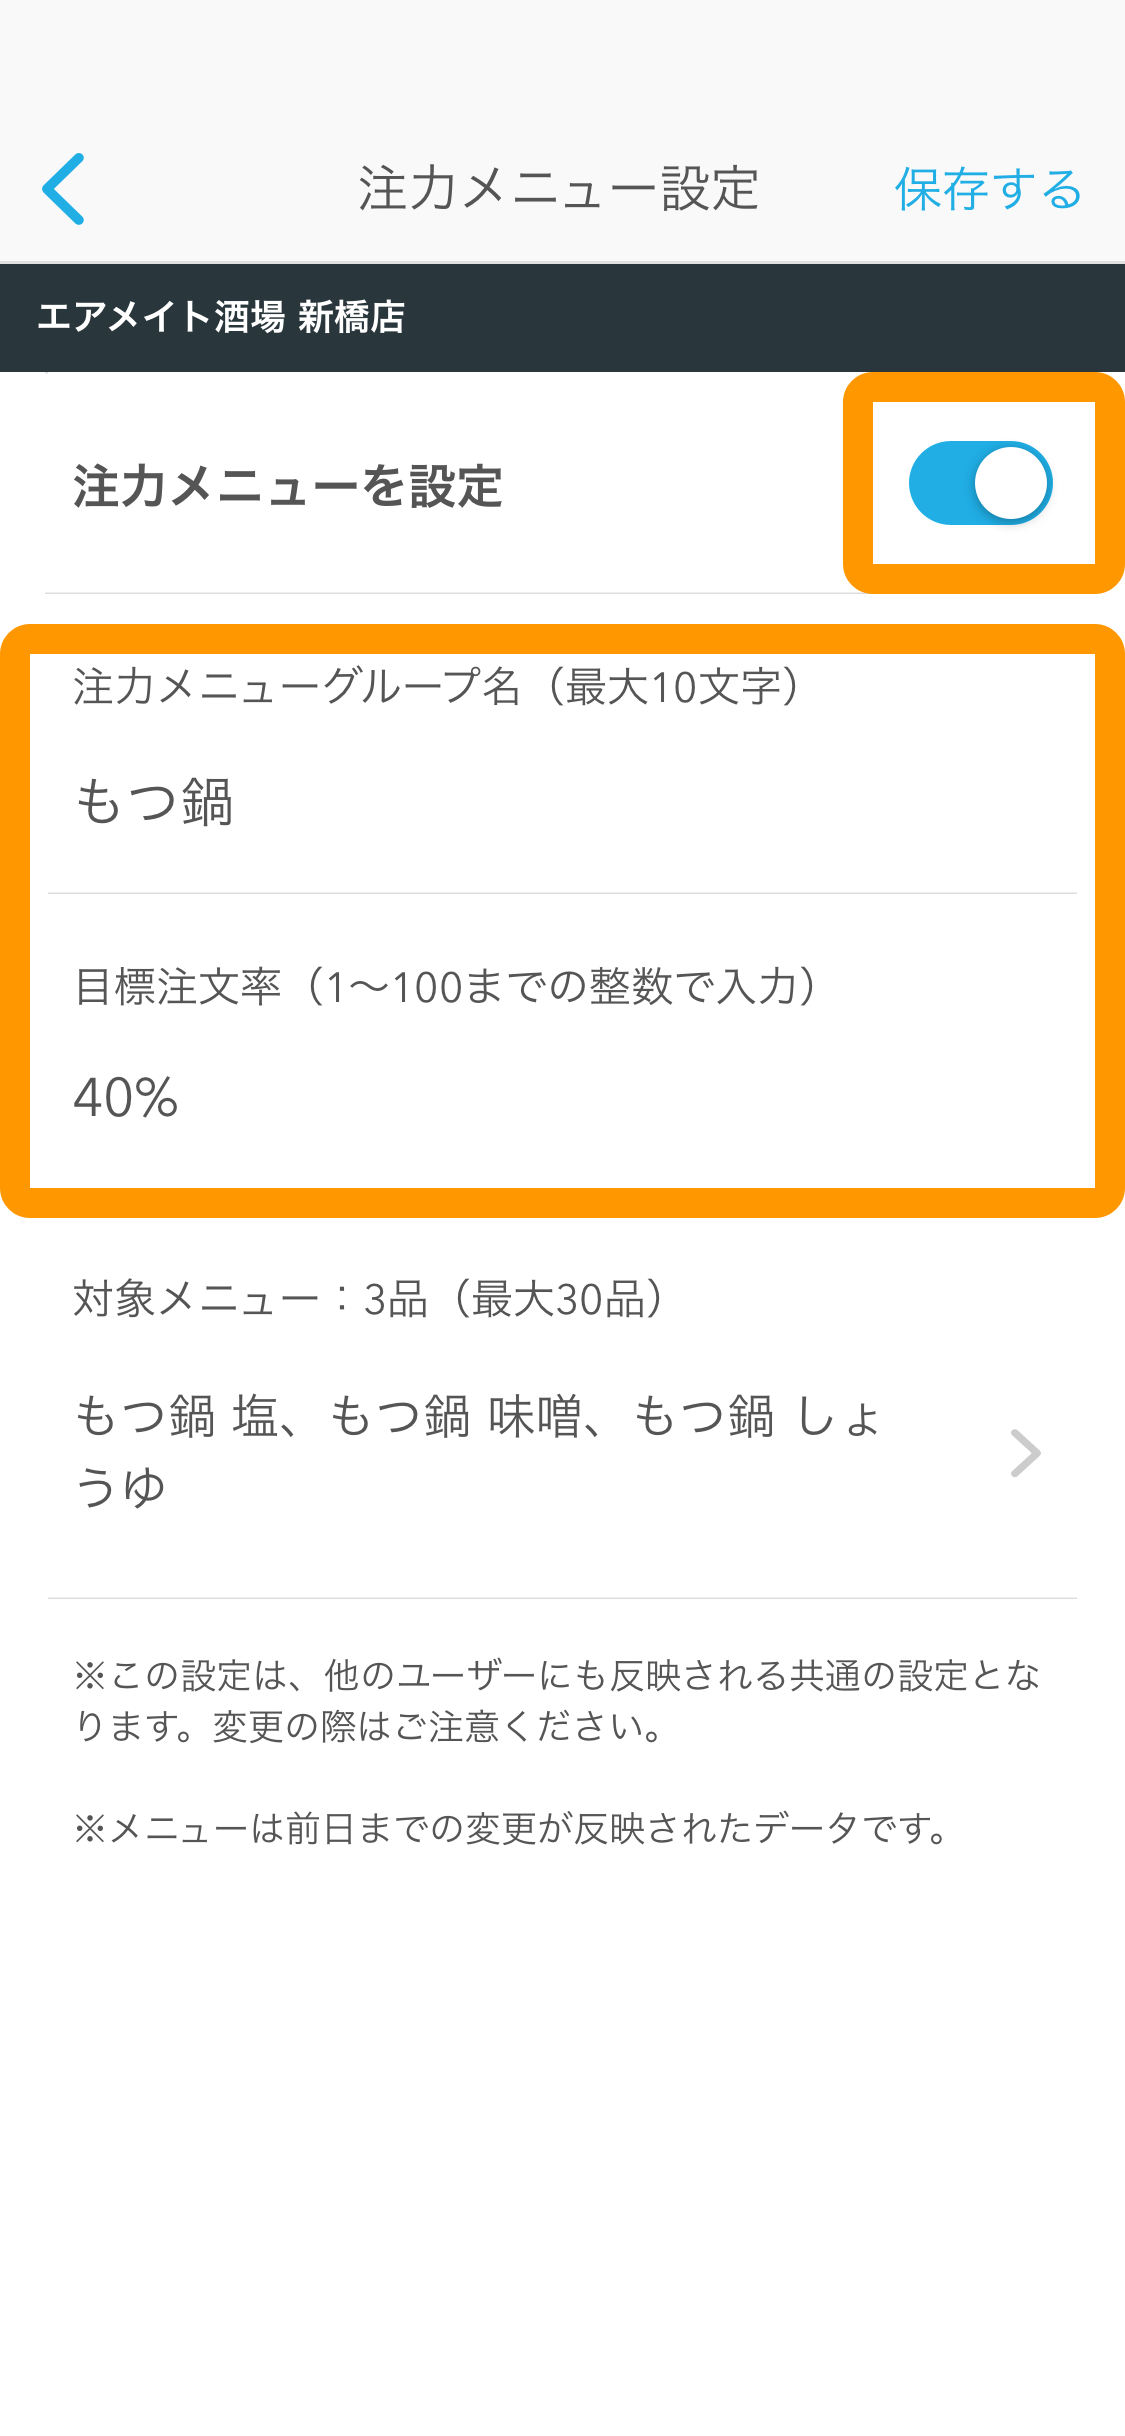Toggle the 注力メニューを設定 switch off
This screenshot has width=1125, height=2436.
pos(980,483)
